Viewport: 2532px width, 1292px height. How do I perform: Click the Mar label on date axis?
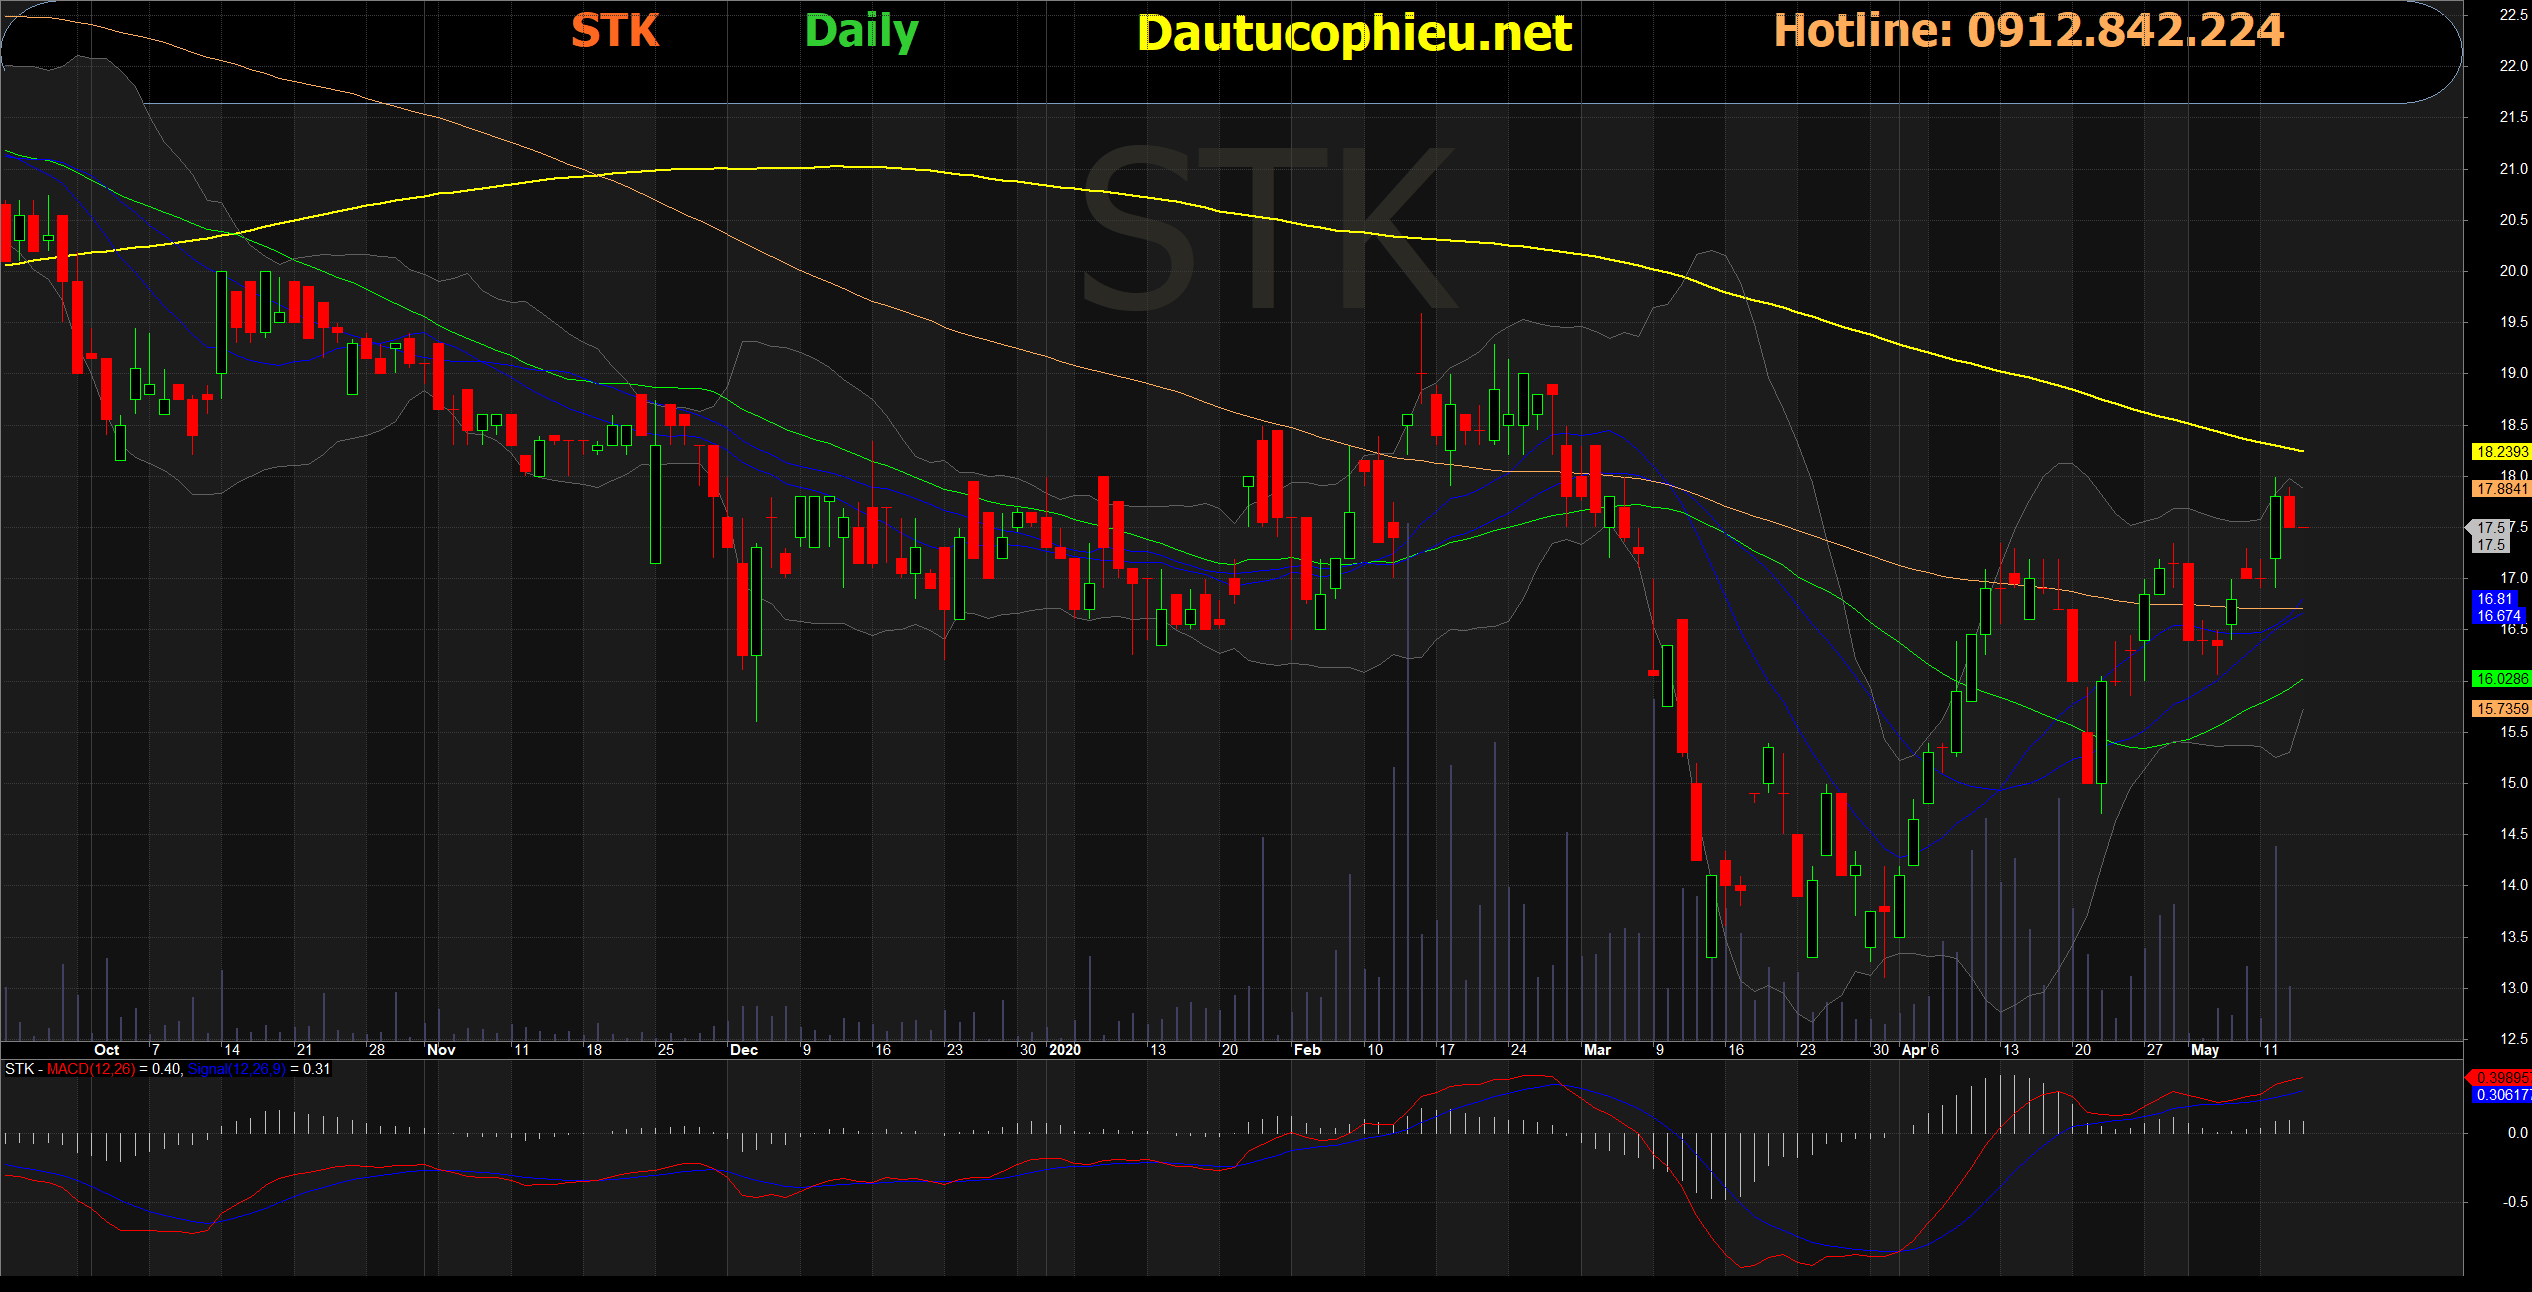1597,1050
